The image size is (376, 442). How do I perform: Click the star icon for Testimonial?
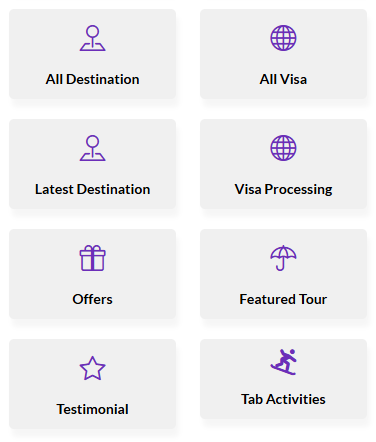[x=92, y=368]
